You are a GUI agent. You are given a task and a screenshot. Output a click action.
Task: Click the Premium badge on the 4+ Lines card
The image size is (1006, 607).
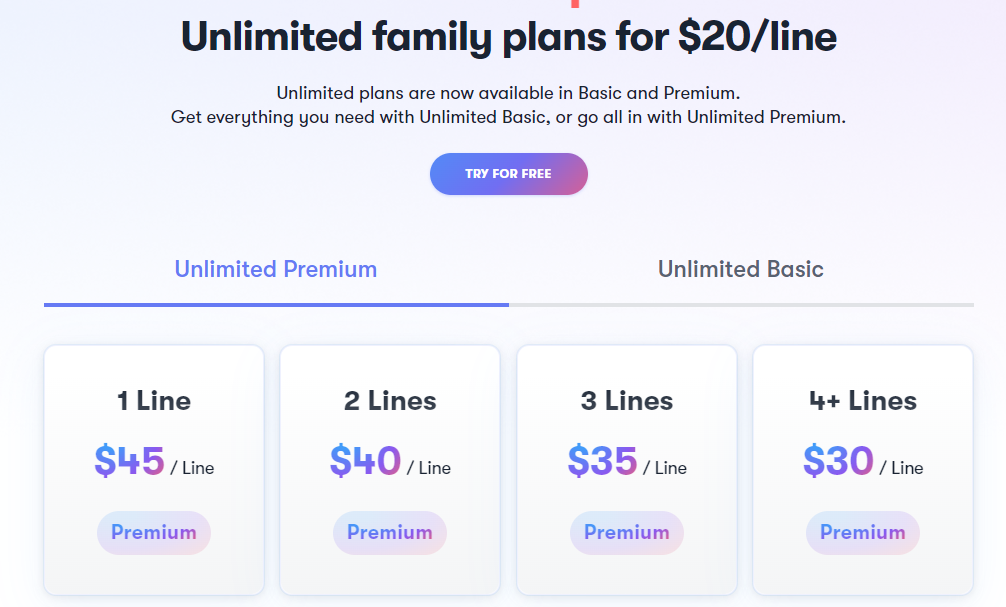tap(862, 533)
